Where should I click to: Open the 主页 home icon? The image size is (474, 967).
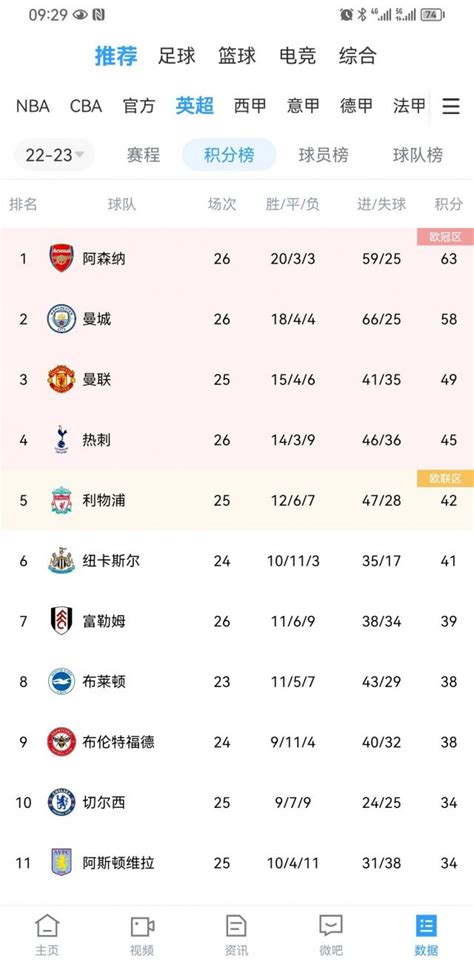click(x=47, y=926)
